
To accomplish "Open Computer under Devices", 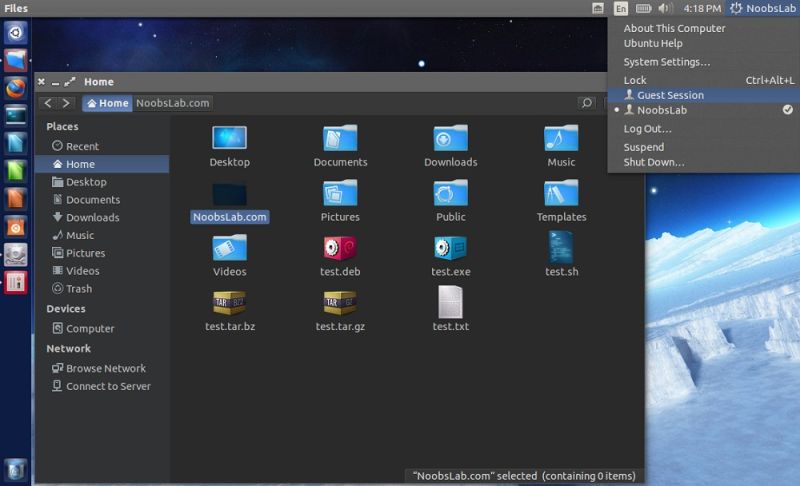I will (102, 328).
